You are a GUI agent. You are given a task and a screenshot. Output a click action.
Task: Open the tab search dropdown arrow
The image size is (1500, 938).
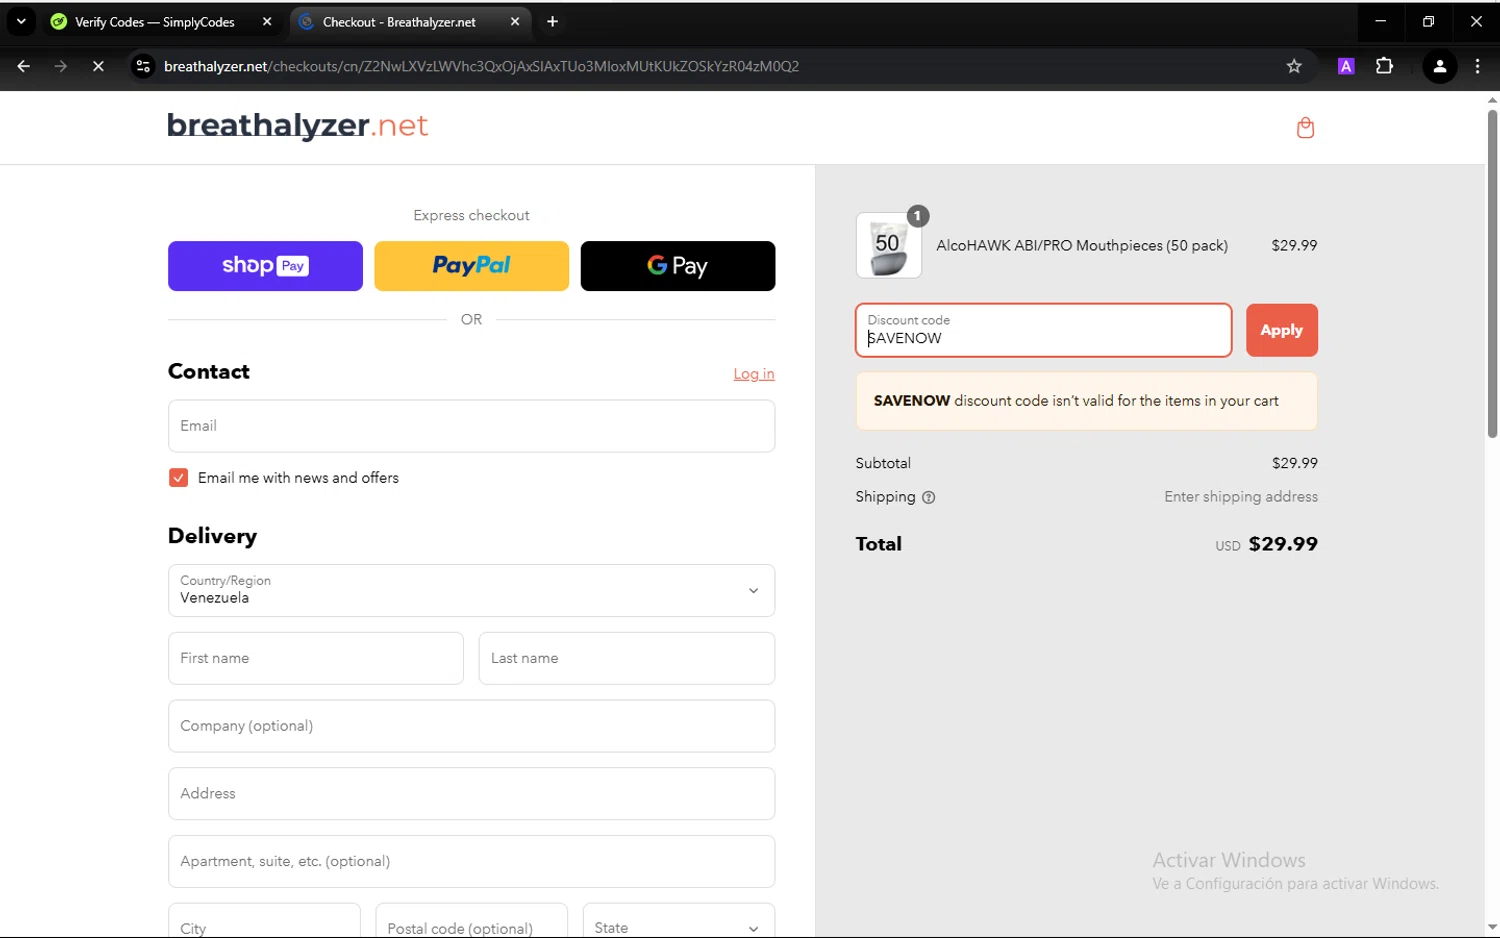click(21, 22)
